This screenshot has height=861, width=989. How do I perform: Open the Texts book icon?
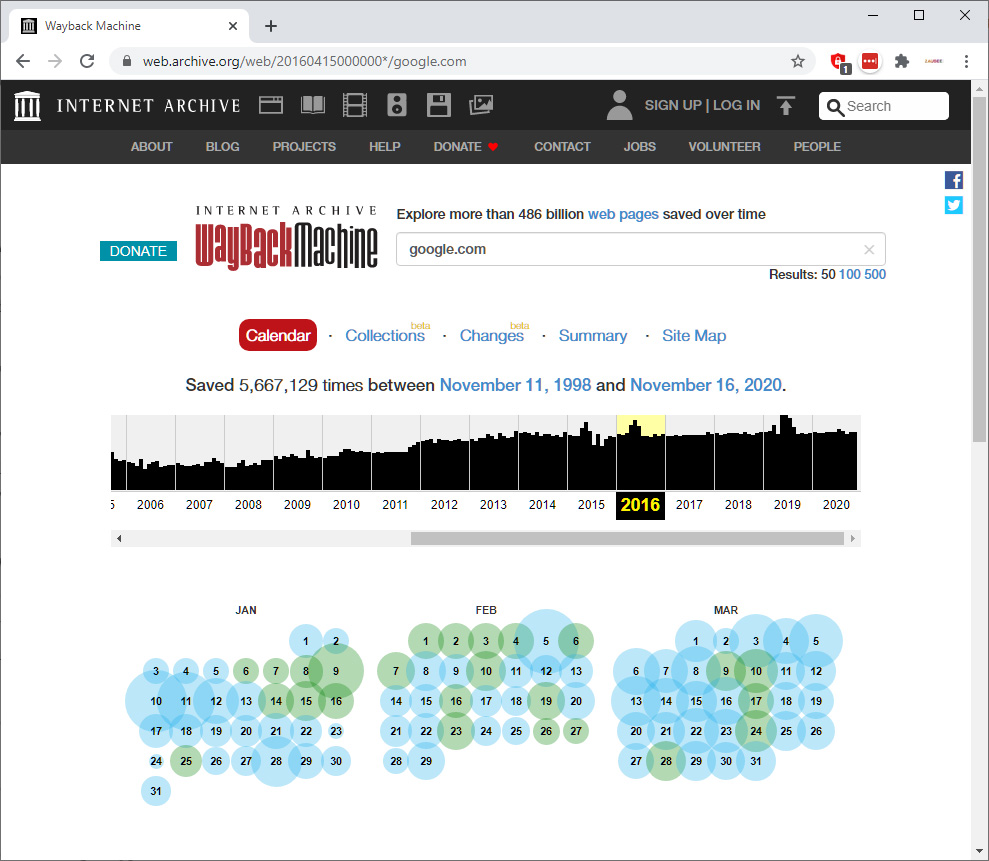pyautogui.click(x=313, y=105)
